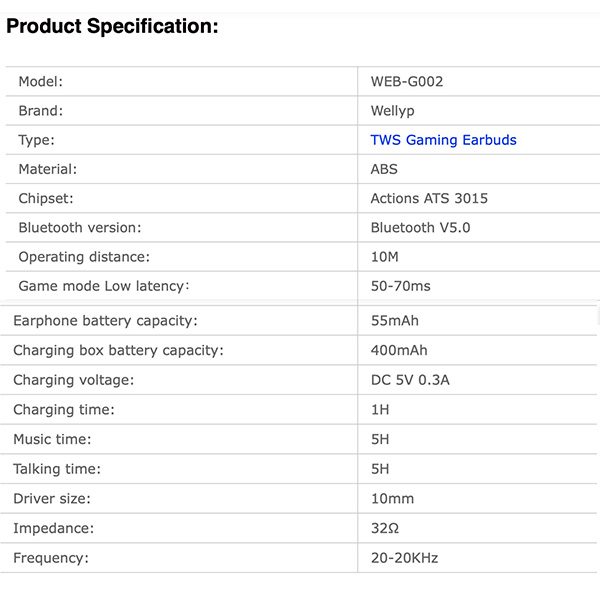Screen dimensions: 600x600
Task: Click the Actions ATS 3015 chipset value
Action: pos(429,198)
